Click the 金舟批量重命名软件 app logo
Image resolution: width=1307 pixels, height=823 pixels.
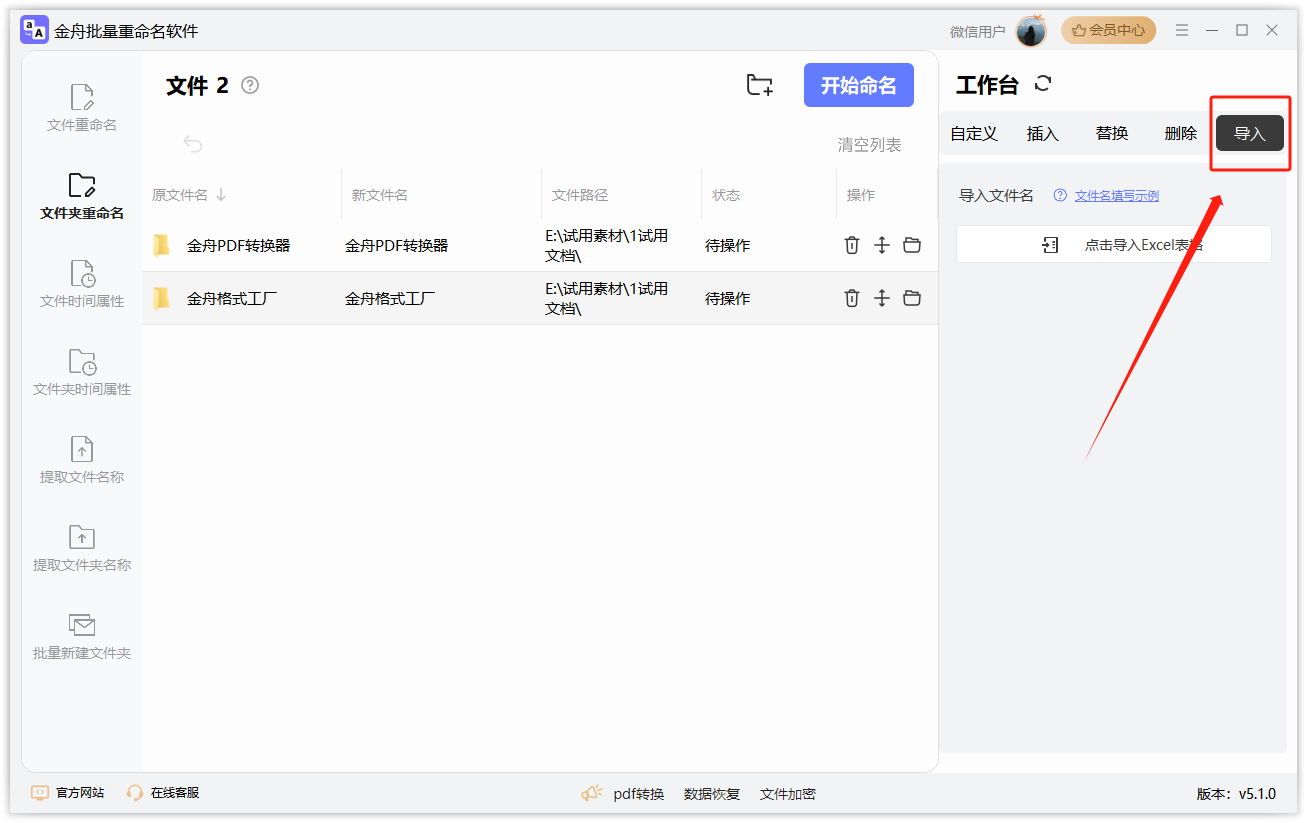pos(35,31)
